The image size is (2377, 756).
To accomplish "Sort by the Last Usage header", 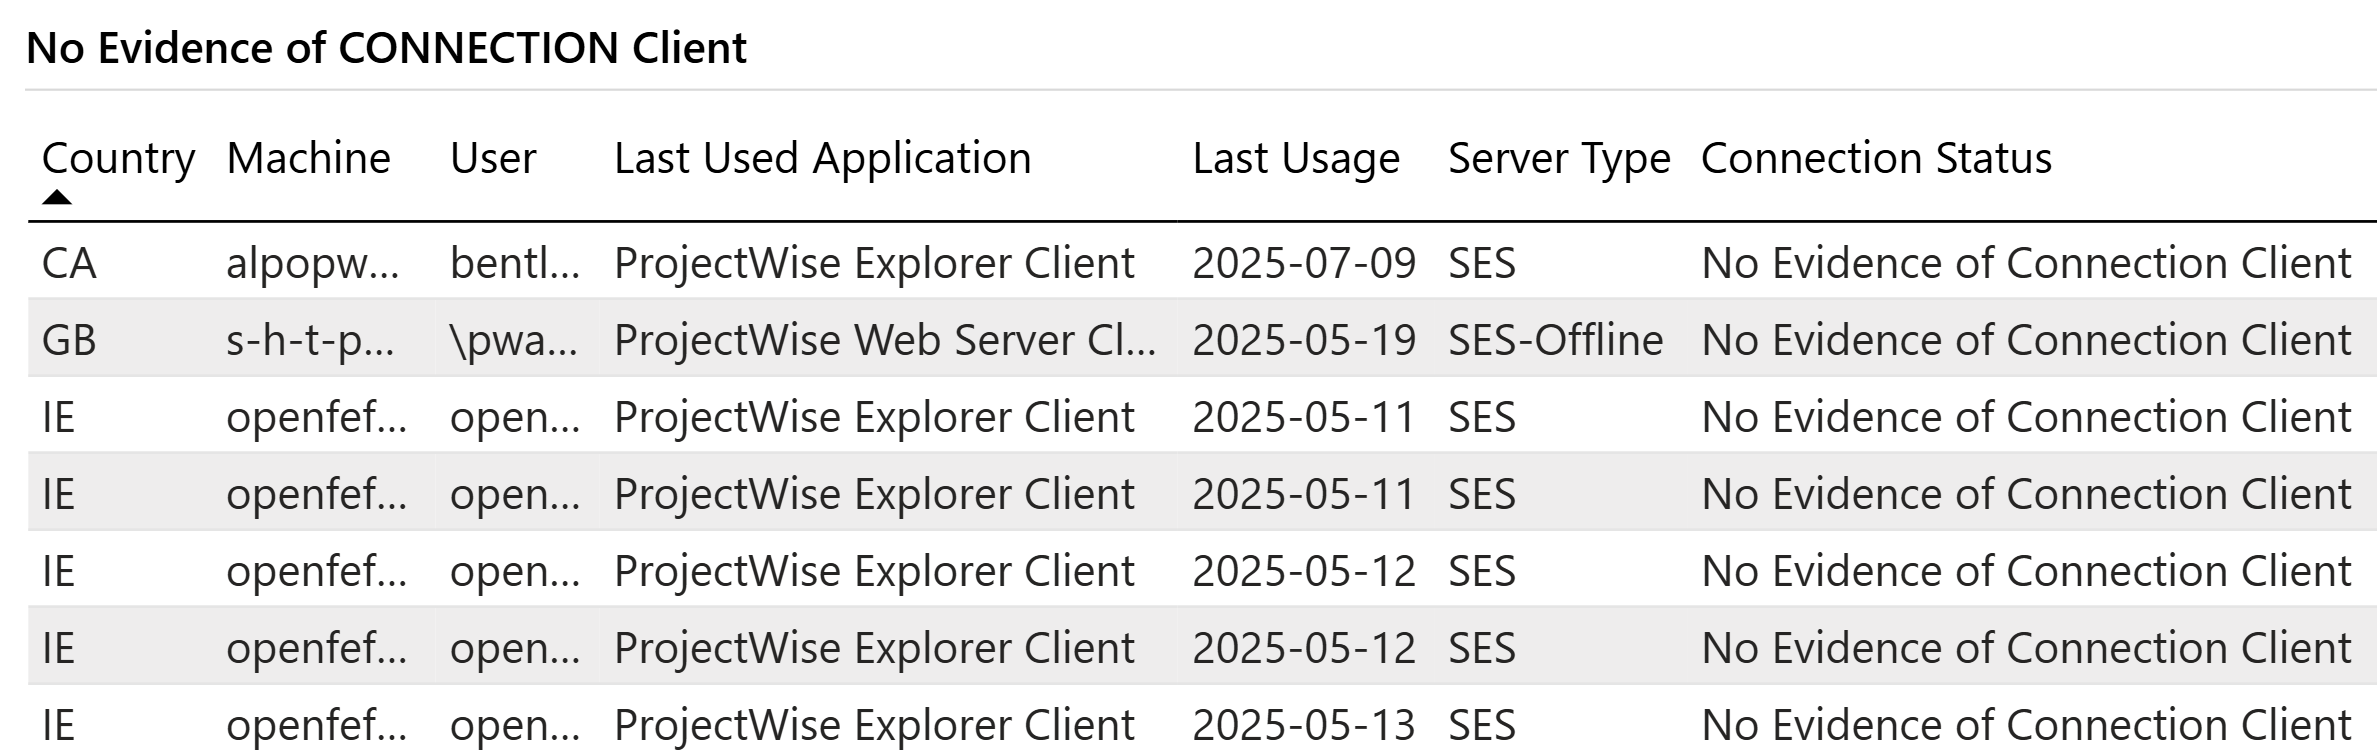I will pyautogui.click(x=1296, y=159).
